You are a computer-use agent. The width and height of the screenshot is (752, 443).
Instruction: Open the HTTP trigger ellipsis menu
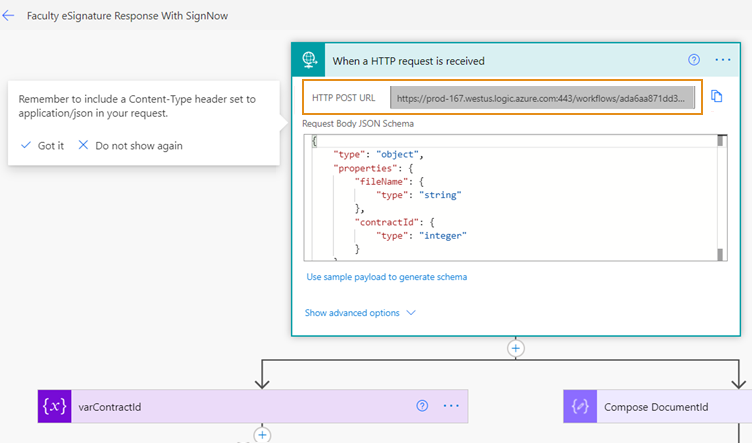pyautogui.click(x=723, y=60)
